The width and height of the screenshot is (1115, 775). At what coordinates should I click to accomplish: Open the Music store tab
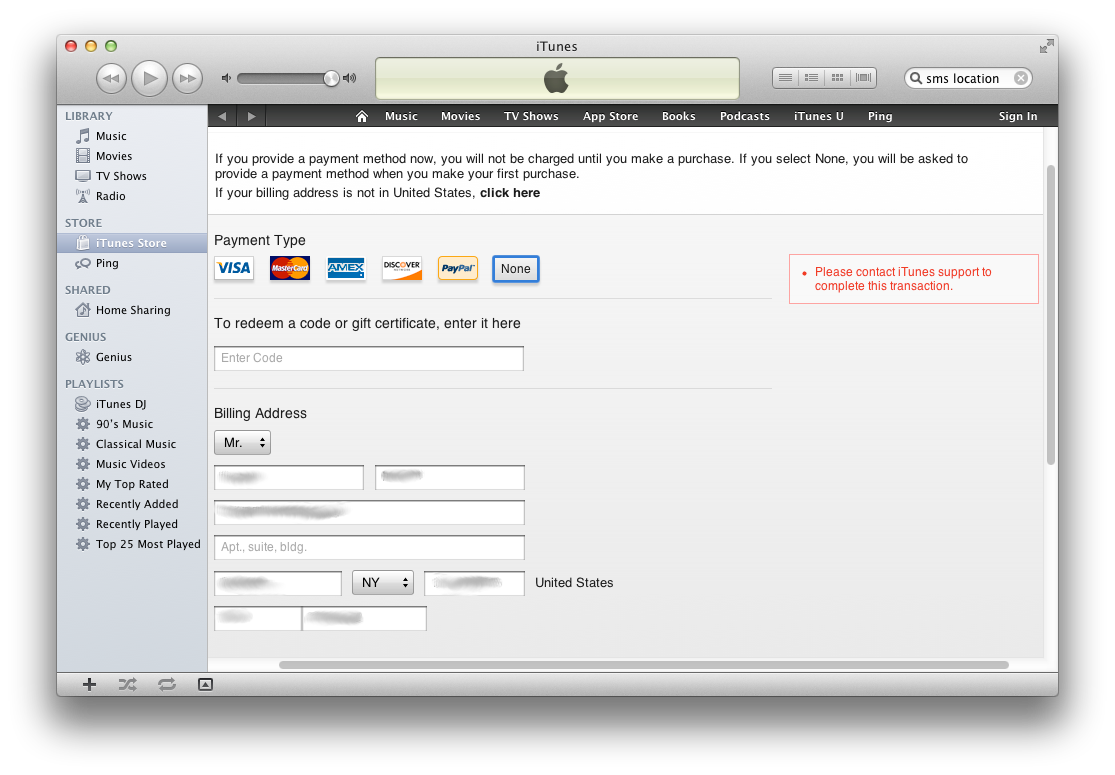tap(401, 116)
